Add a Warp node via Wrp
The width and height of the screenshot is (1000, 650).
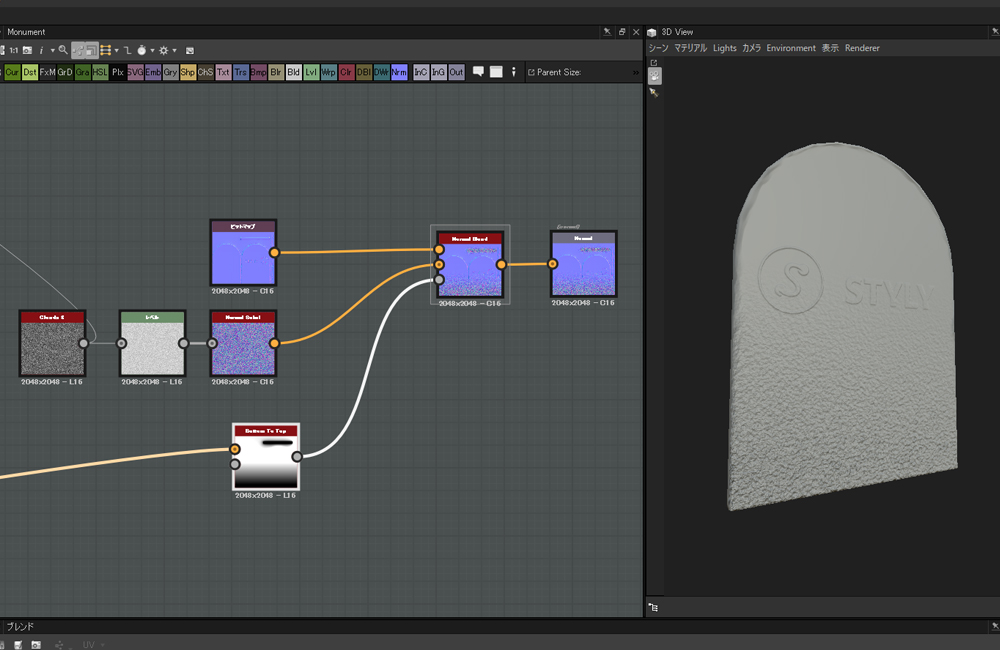click(x=328, y=72)
